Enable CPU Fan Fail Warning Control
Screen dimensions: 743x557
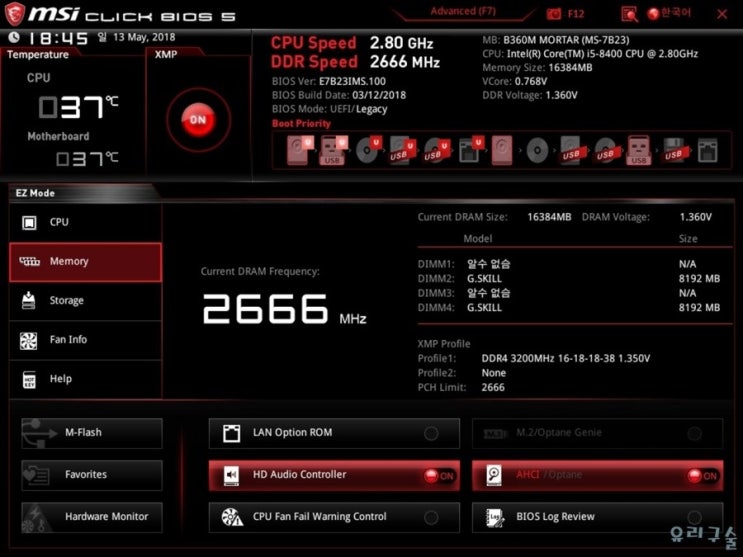pyautogui.click(x=334, y=517)
